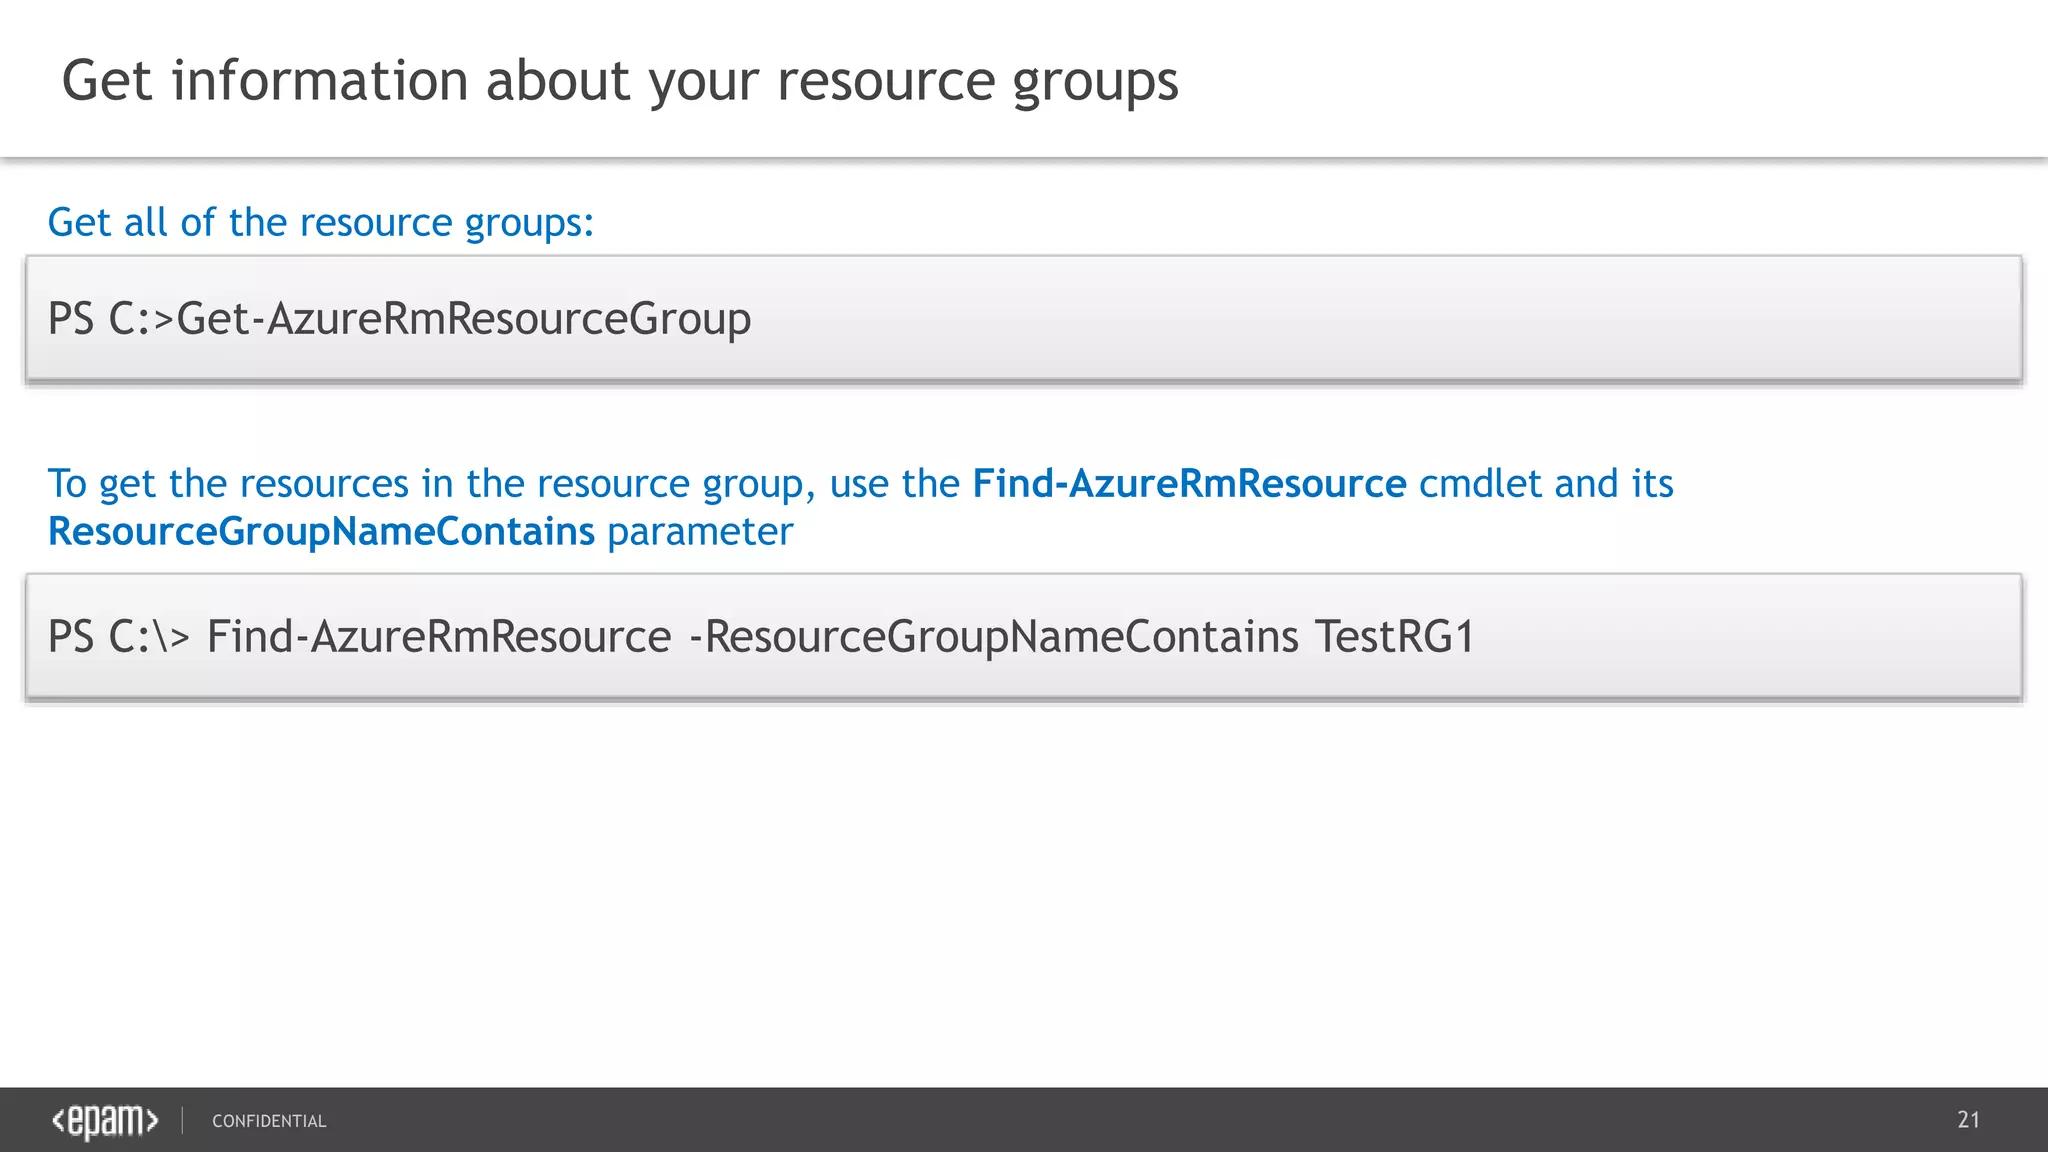This screenshot has width=2048, height=1152.
Task: Click the CONFIDENTIAL label in the footer
Action: (269, 1121)
